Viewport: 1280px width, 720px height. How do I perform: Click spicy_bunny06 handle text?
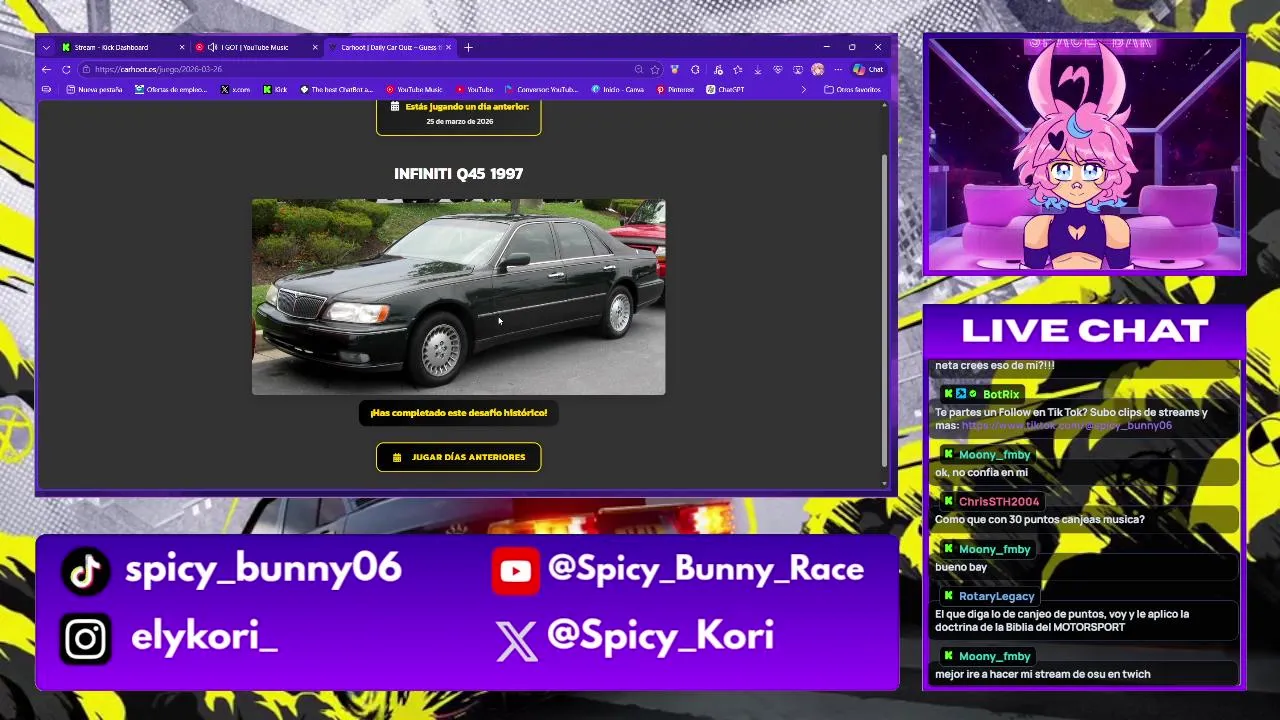(263, 570)
